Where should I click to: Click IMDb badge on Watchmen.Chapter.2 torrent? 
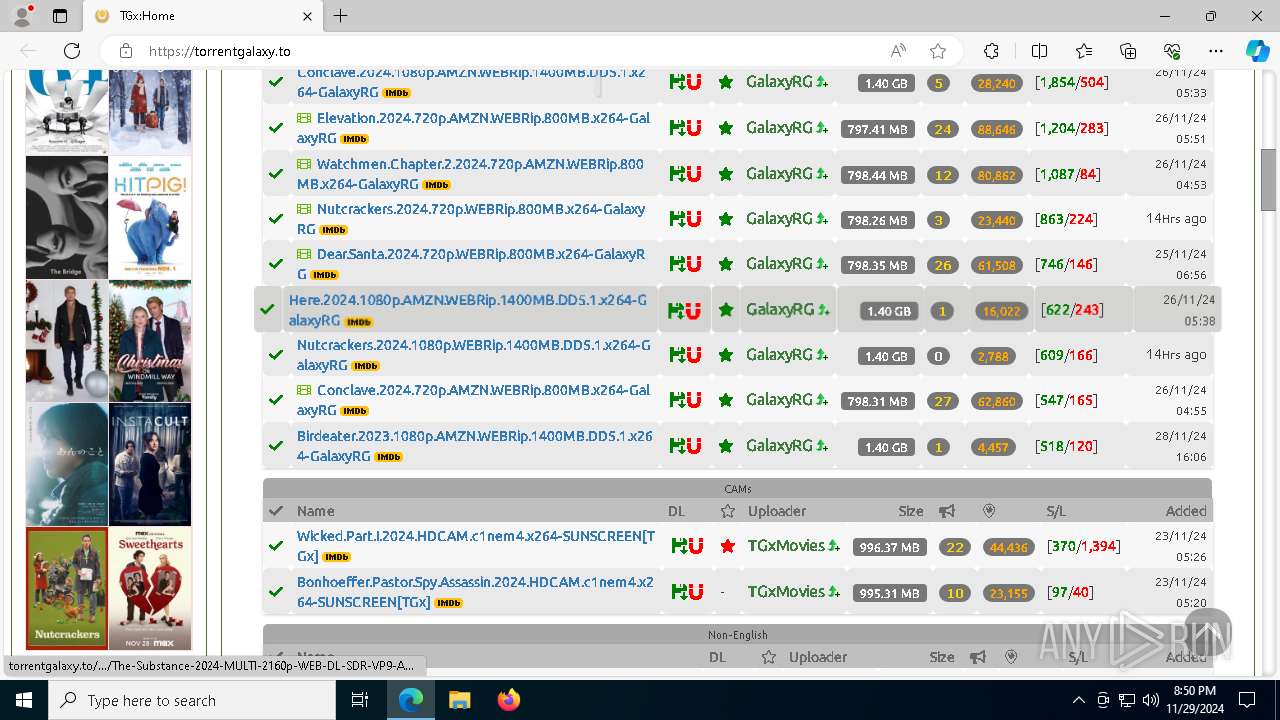coord(436,185)
